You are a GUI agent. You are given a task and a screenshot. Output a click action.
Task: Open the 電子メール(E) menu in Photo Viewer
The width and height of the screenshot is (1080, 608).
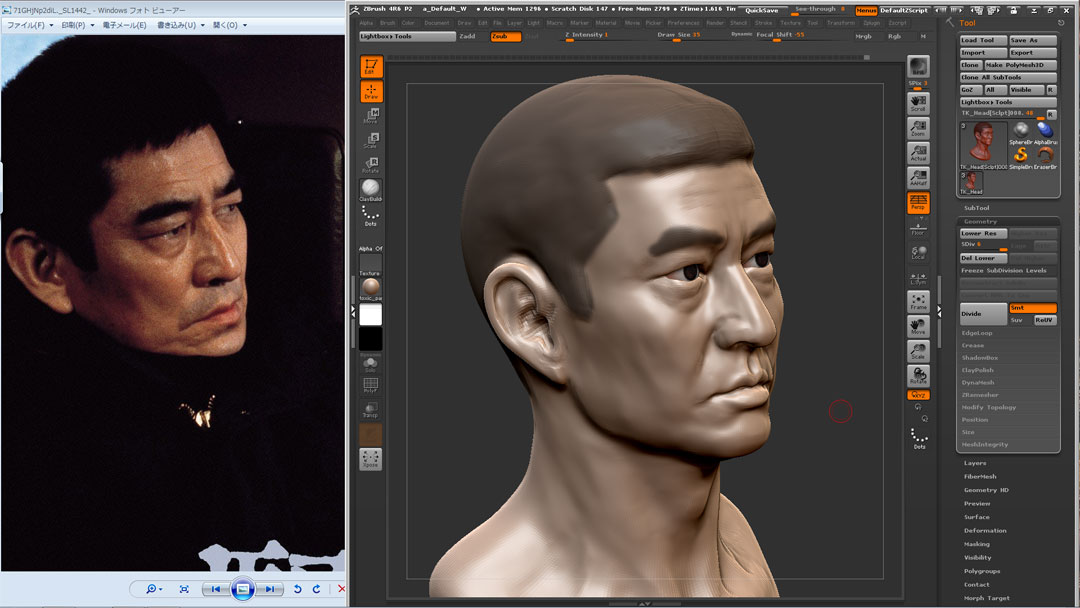(125, 25)
